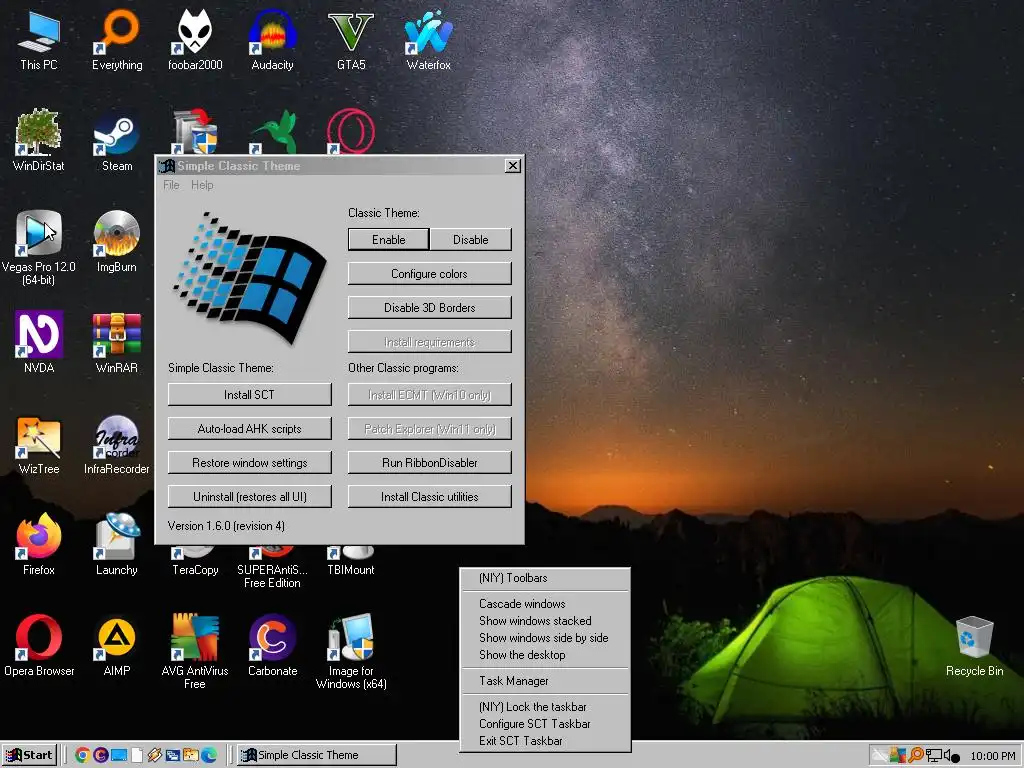Image resolution: width=1024 pixels, height=768 pixels.
Task: Select the TBIMount desktop icon
Action: (x=351, y=562)
